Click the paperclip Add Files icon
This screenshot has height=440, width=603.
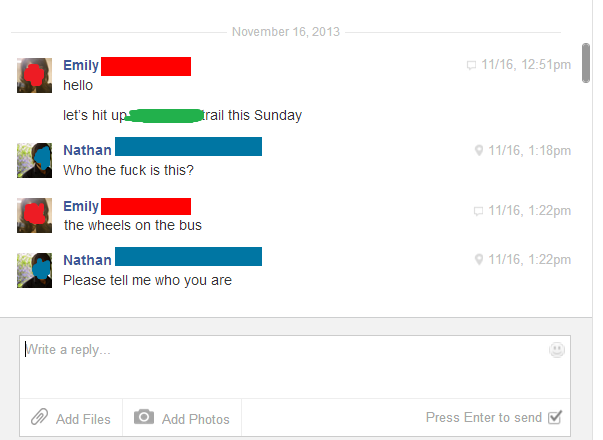click(x=39, y=417)
